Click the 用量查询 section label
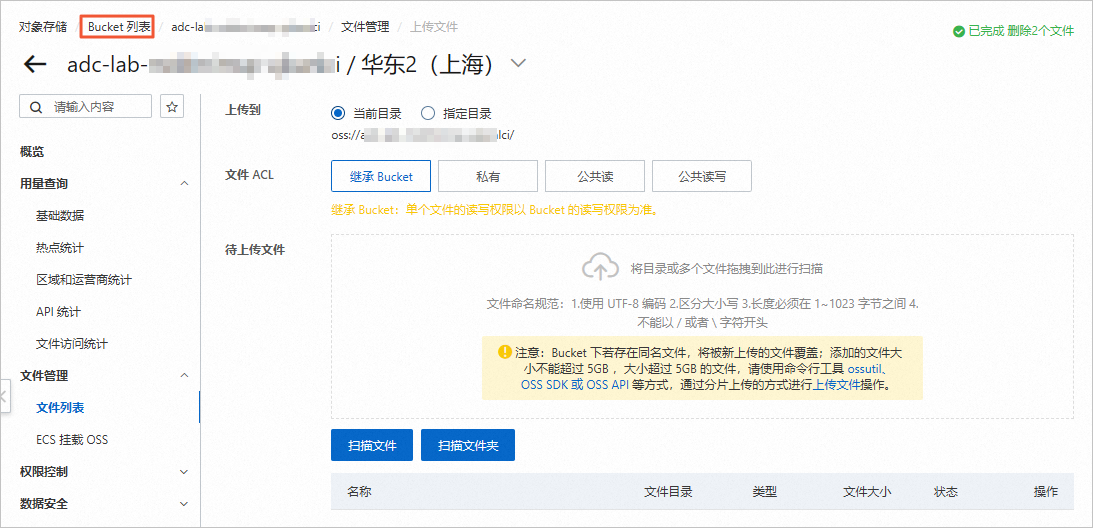Viewport: 1093px width, 528px height. point(44,183)
